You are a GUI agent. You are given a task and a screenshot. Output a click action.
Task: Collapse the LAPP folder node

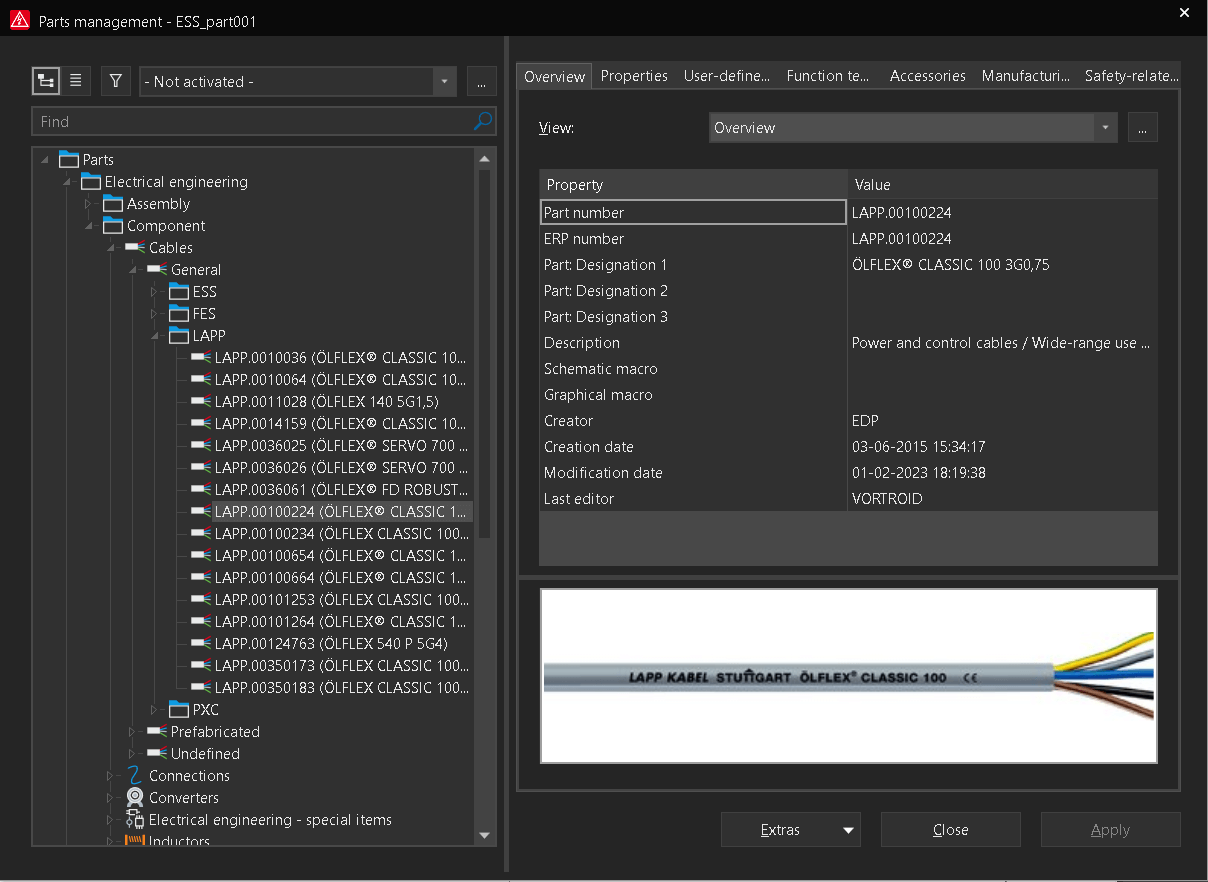[155, 336]
